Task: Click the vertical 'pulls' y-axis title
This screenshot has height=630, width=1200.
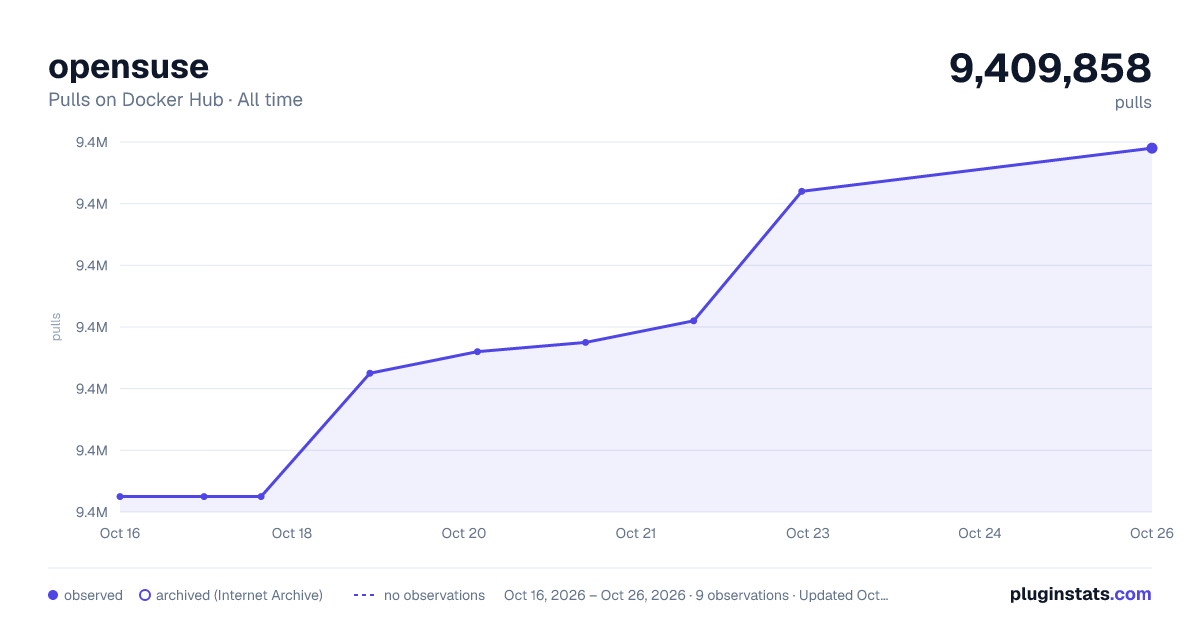Action: (56, 327)
